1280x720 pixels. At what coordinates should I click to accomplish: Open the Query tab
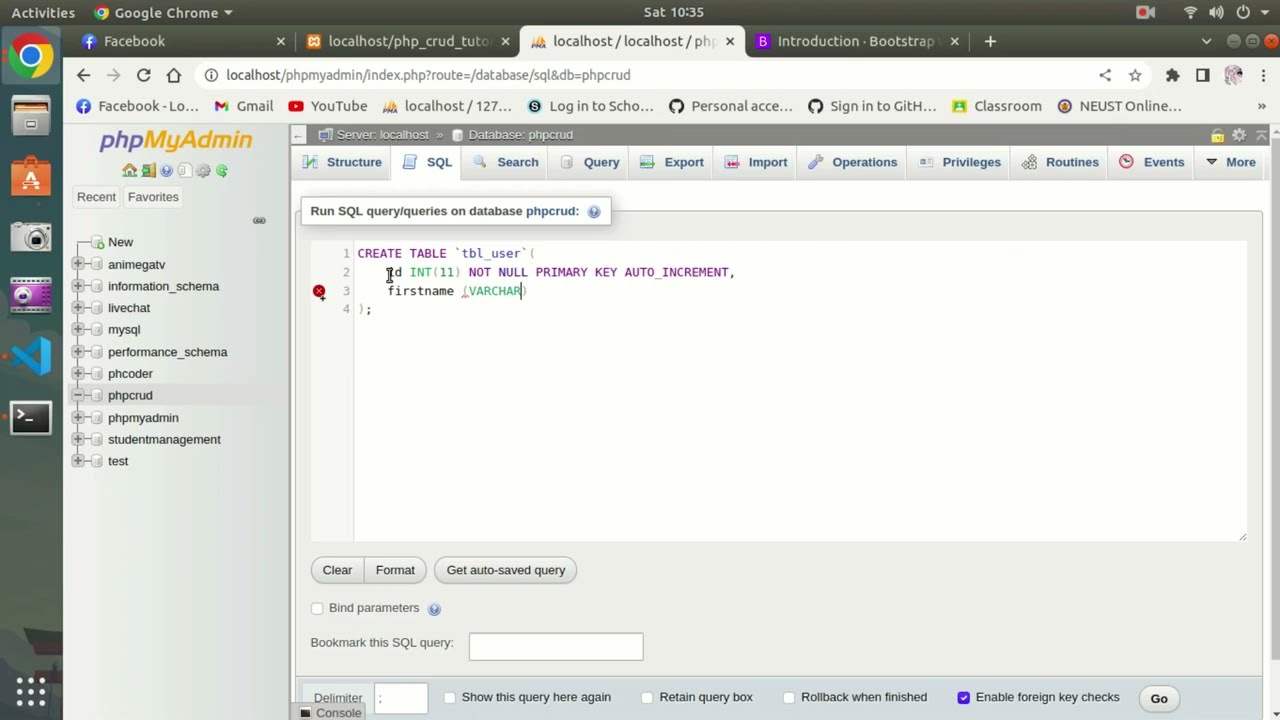[x=590, y=162]
